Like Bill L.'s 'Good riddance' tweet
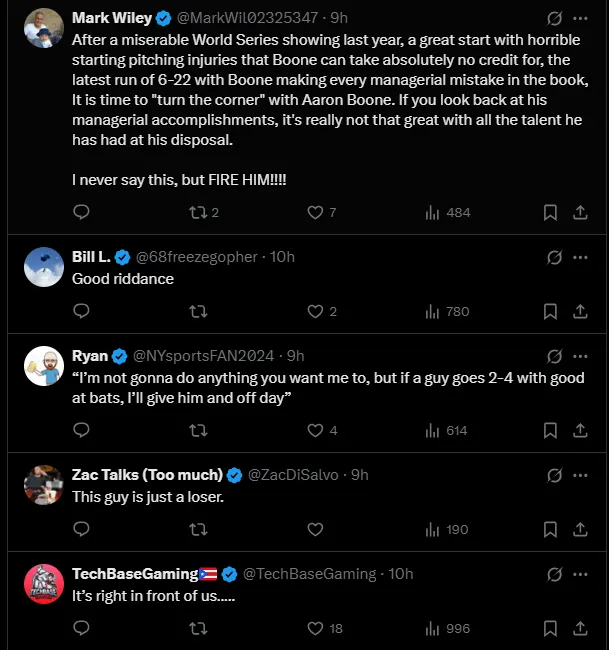Screen dimensions: 609x650 (315, 311)
